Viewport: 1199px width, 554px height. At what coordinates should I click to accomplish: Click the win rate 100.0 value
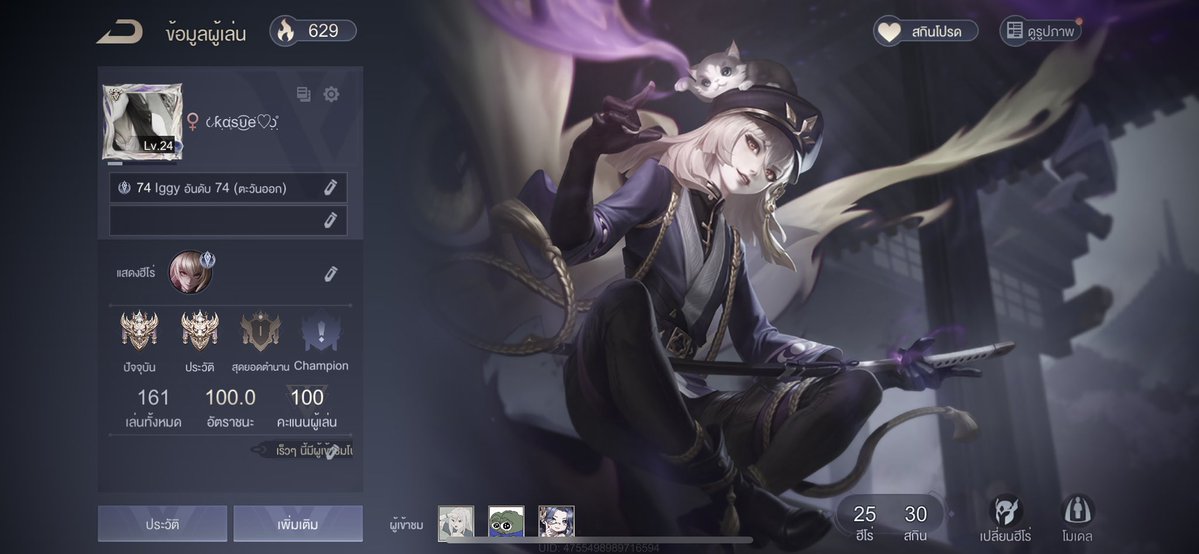click(230, 398)
